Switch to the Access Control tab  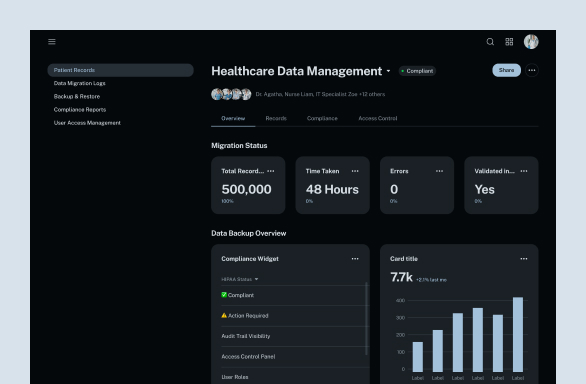click(377, 119)
